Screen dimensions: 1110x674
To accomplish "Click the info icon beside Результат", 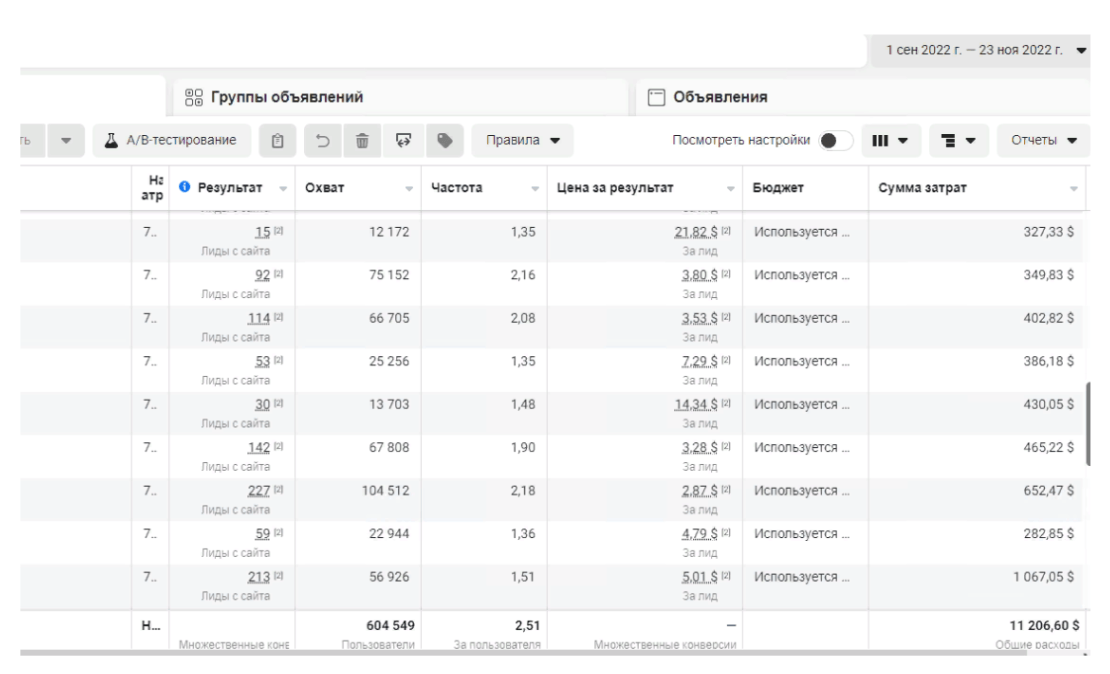I will [185, 187].
